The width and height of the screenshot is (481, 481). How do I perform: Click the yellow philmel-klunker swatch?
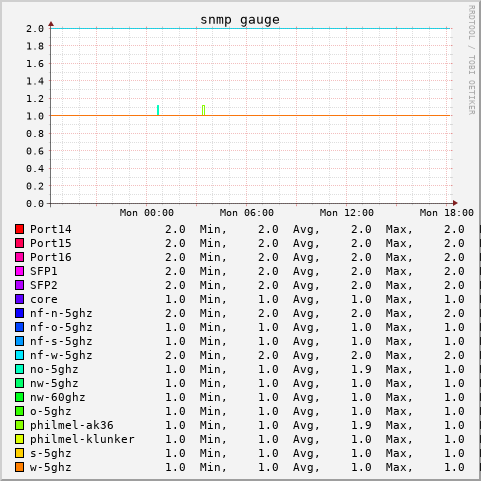[20, 439]
